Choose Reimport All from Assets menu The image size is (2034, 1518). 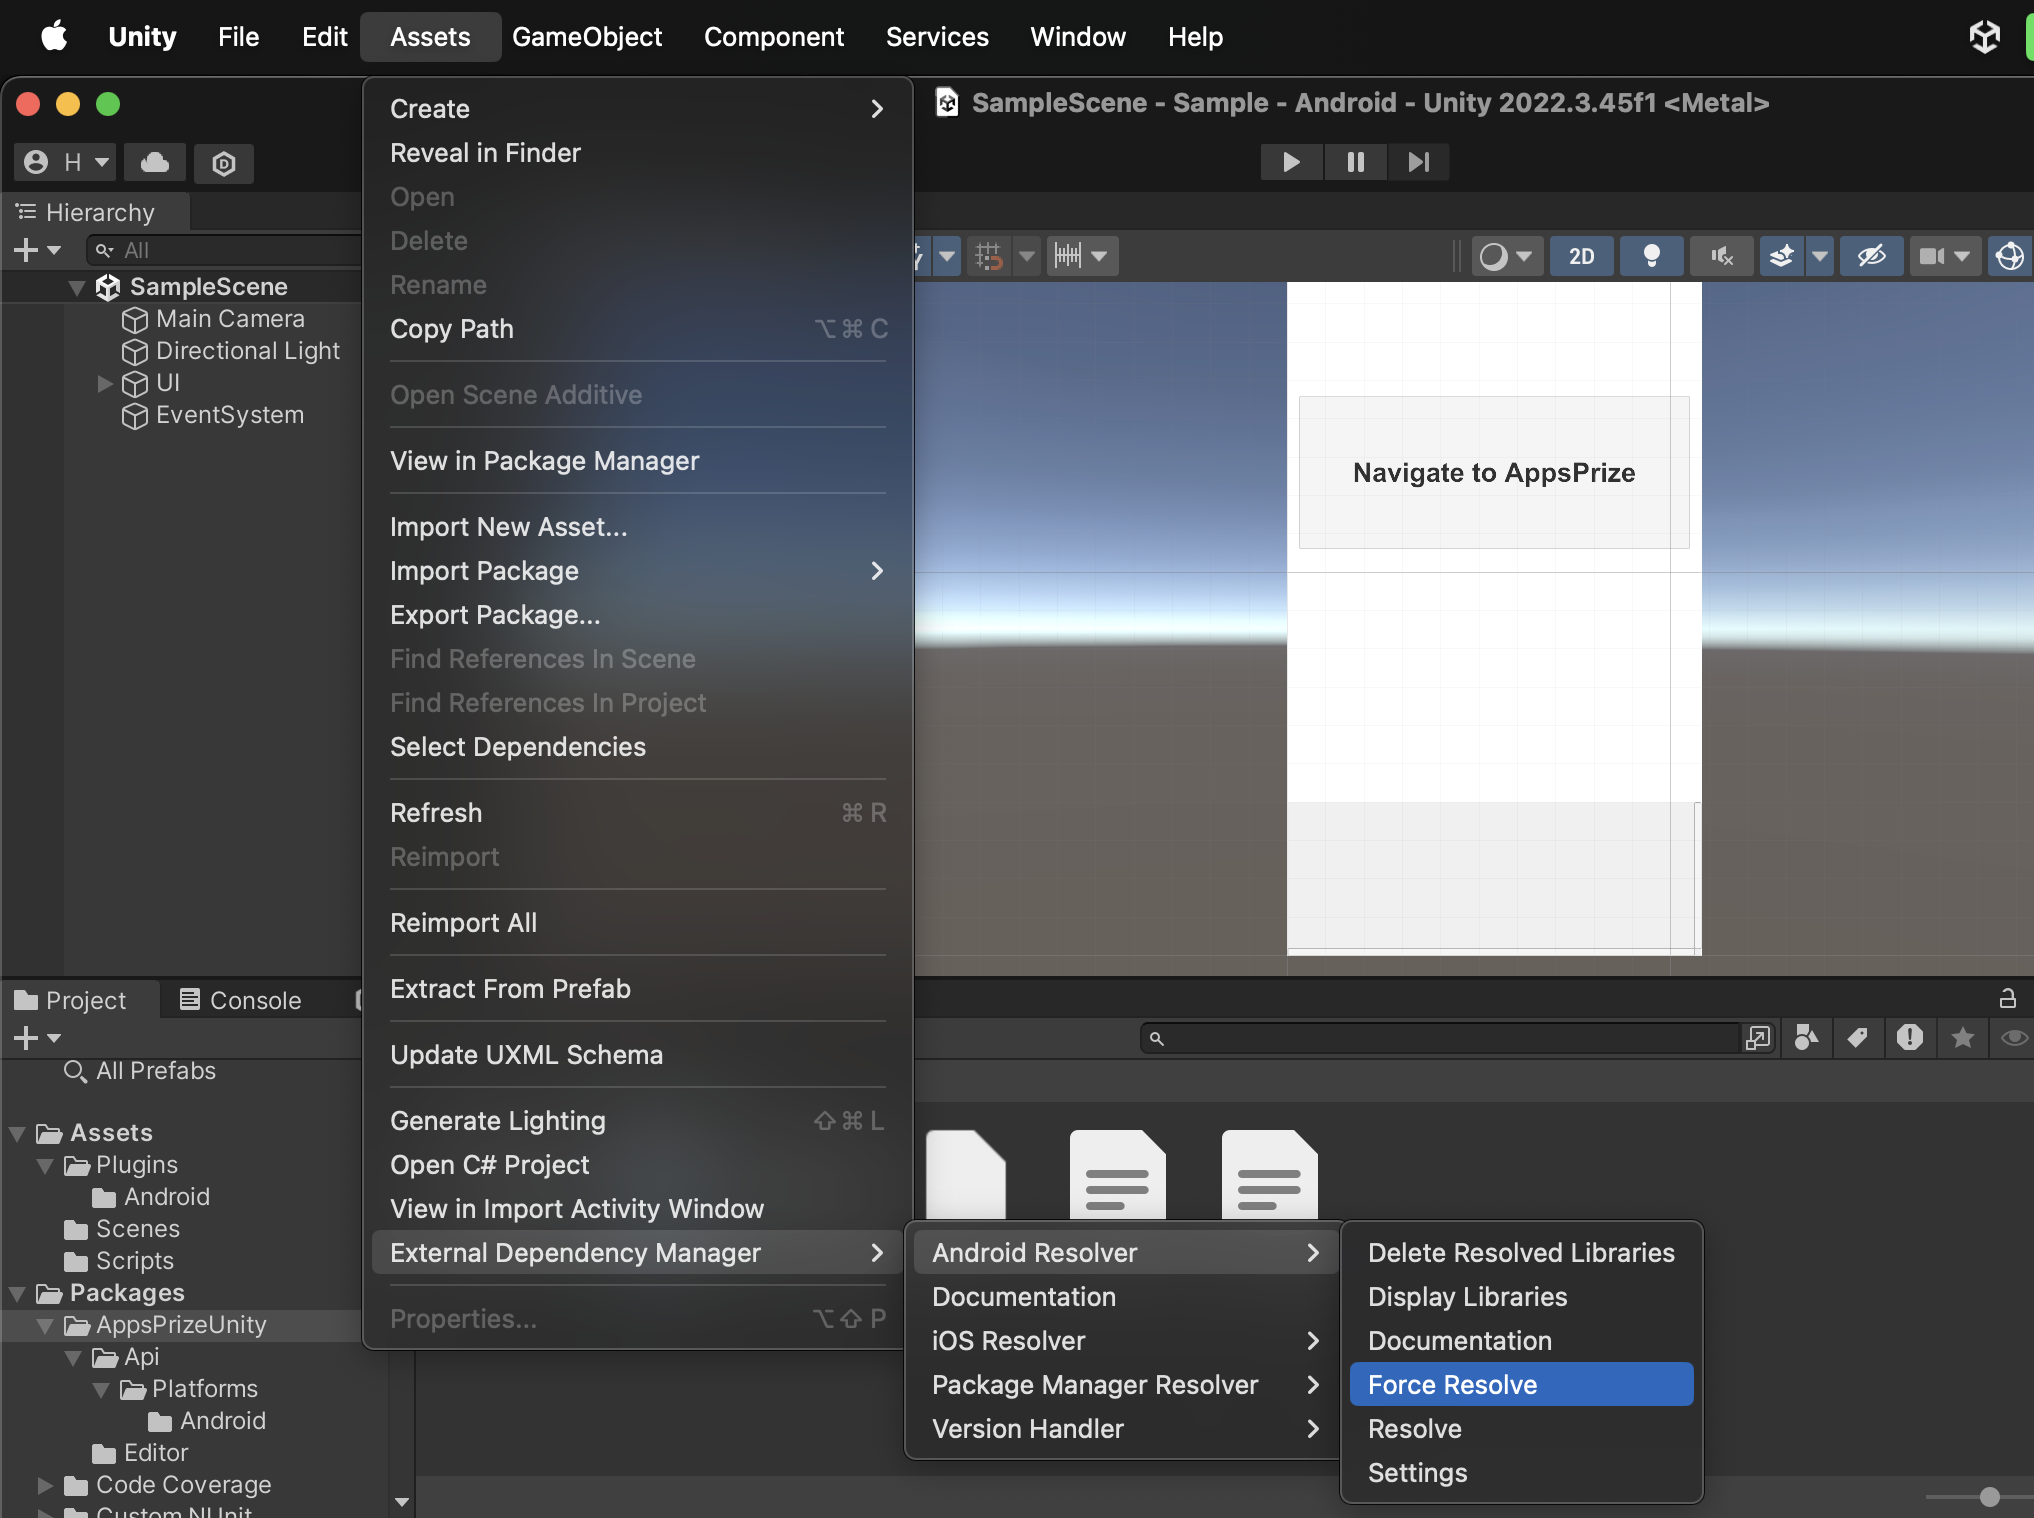[638, 923]
